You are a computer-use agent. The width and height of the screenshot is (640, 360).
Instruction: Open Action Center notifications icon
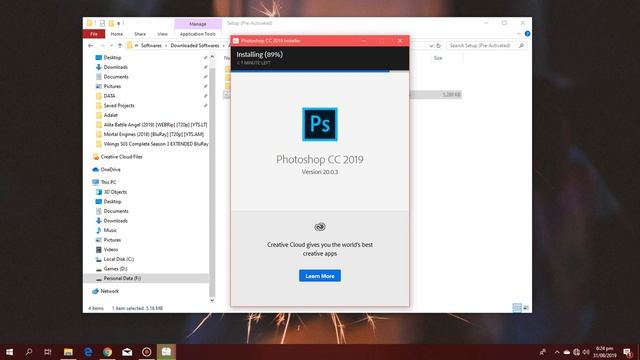[627, 352]
